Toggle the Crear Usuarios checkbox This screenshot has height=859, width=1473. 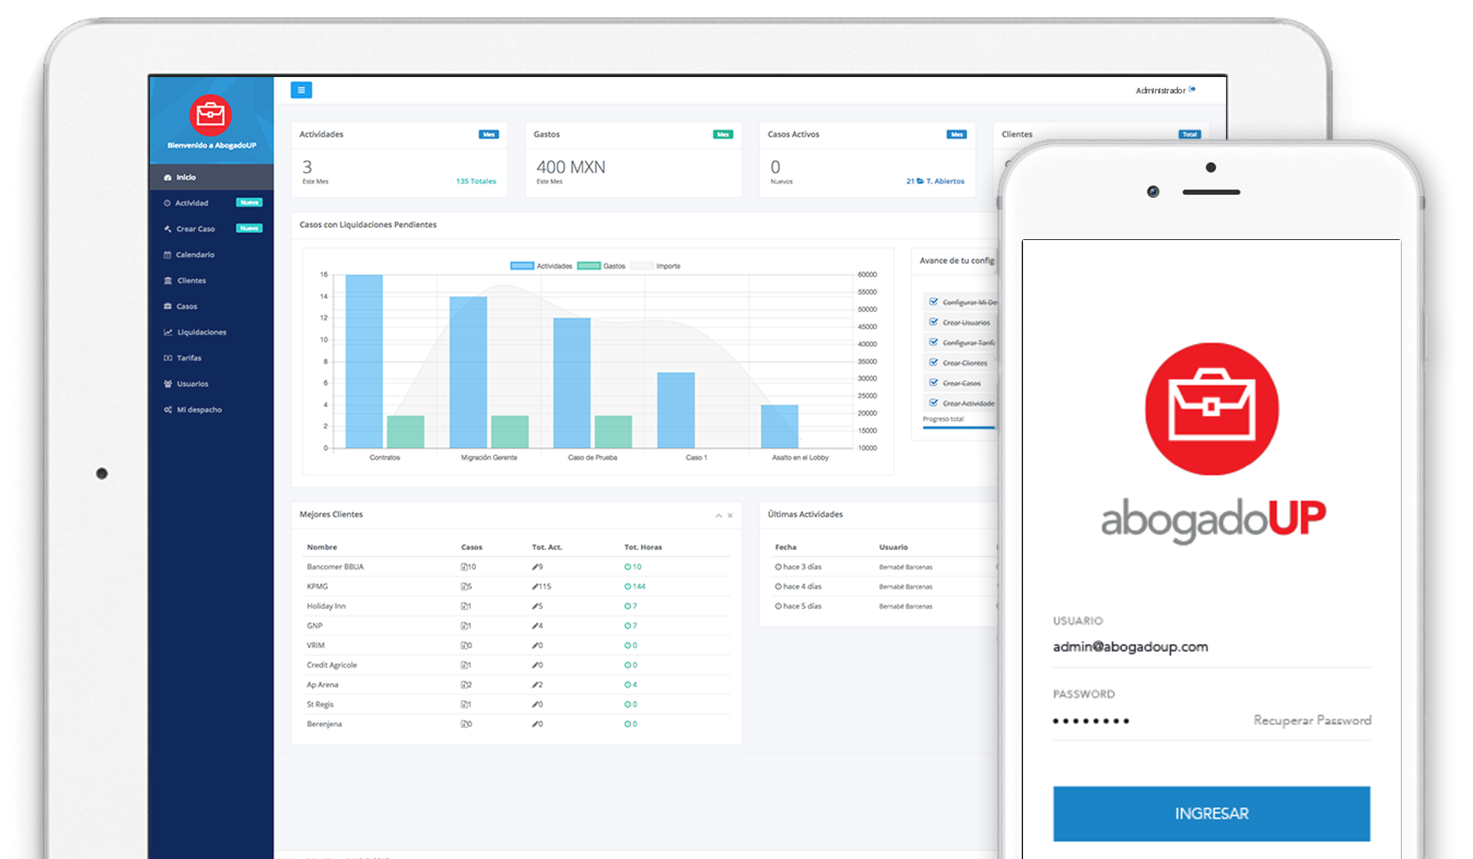(933, 322)
